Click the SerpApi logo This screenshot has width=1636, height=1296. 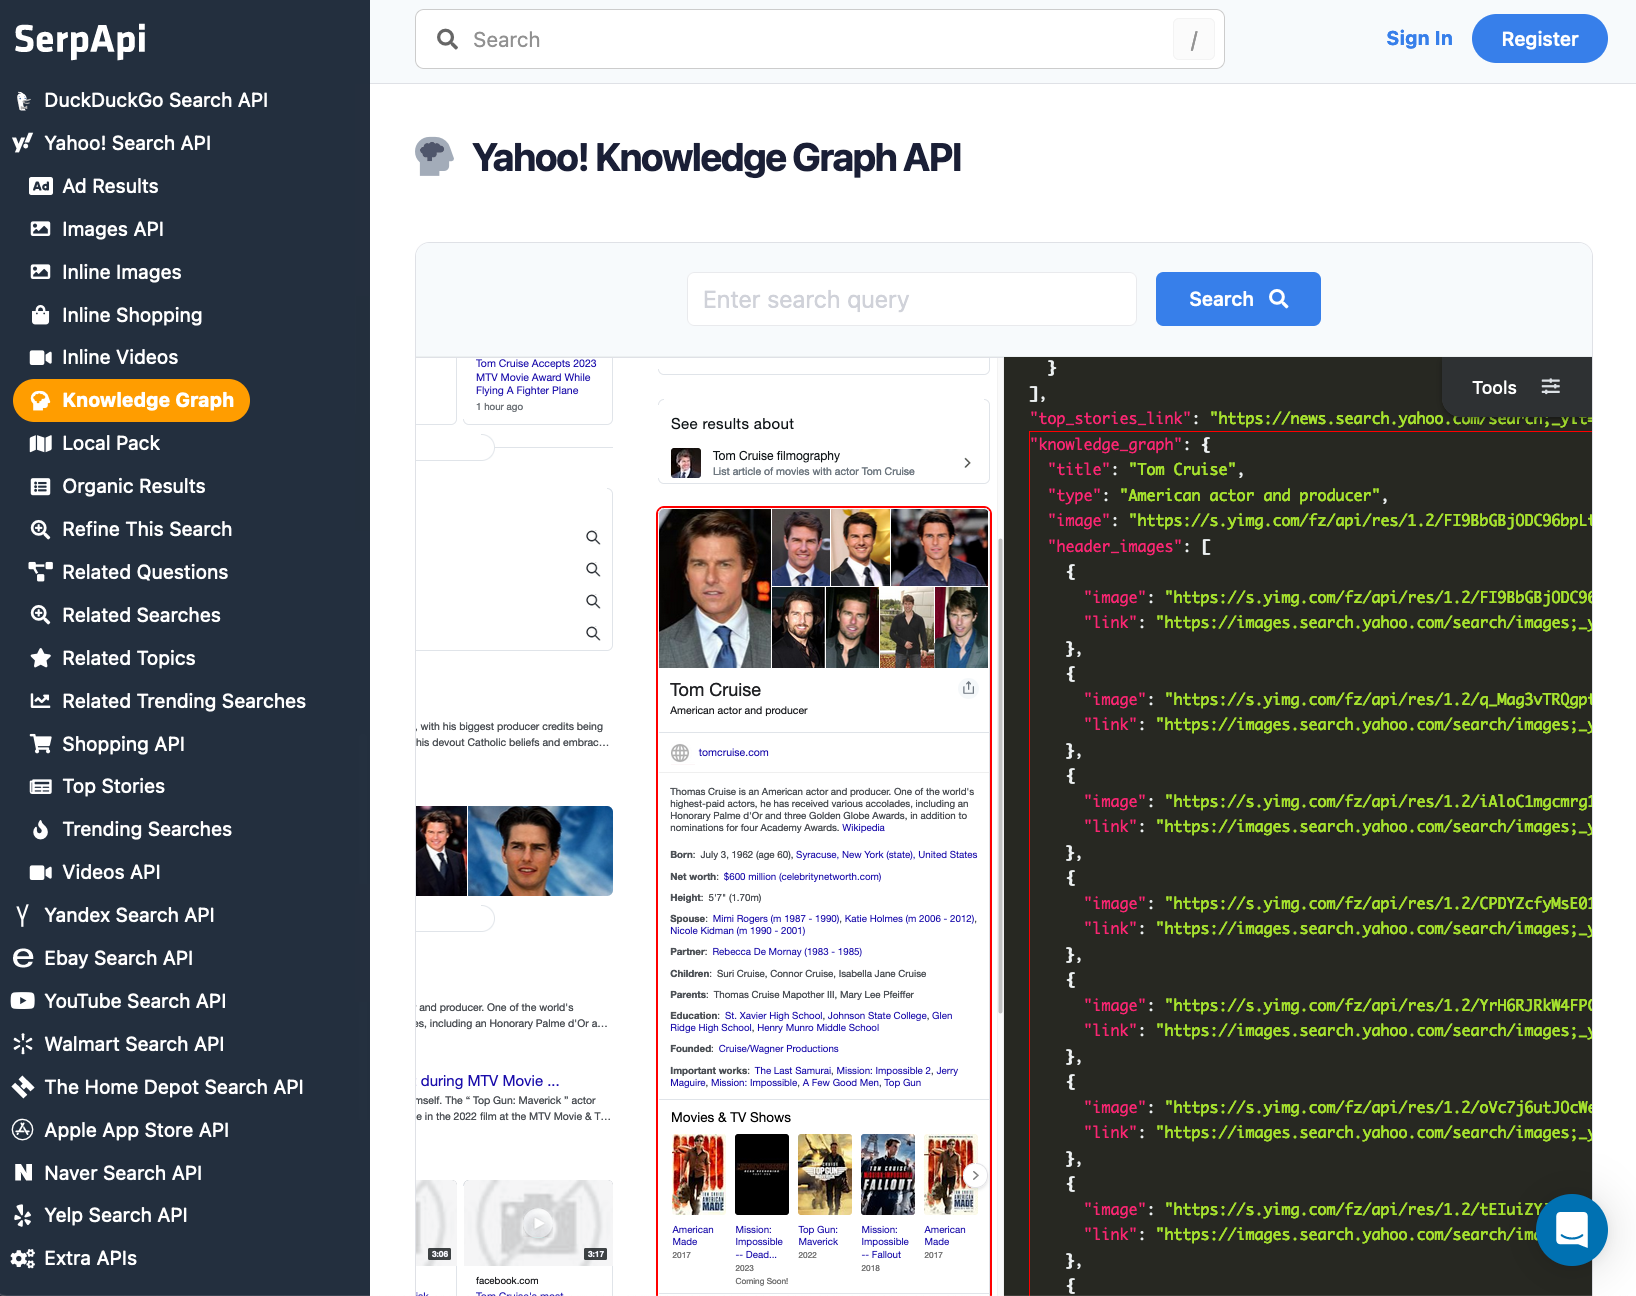pos(80,39)
